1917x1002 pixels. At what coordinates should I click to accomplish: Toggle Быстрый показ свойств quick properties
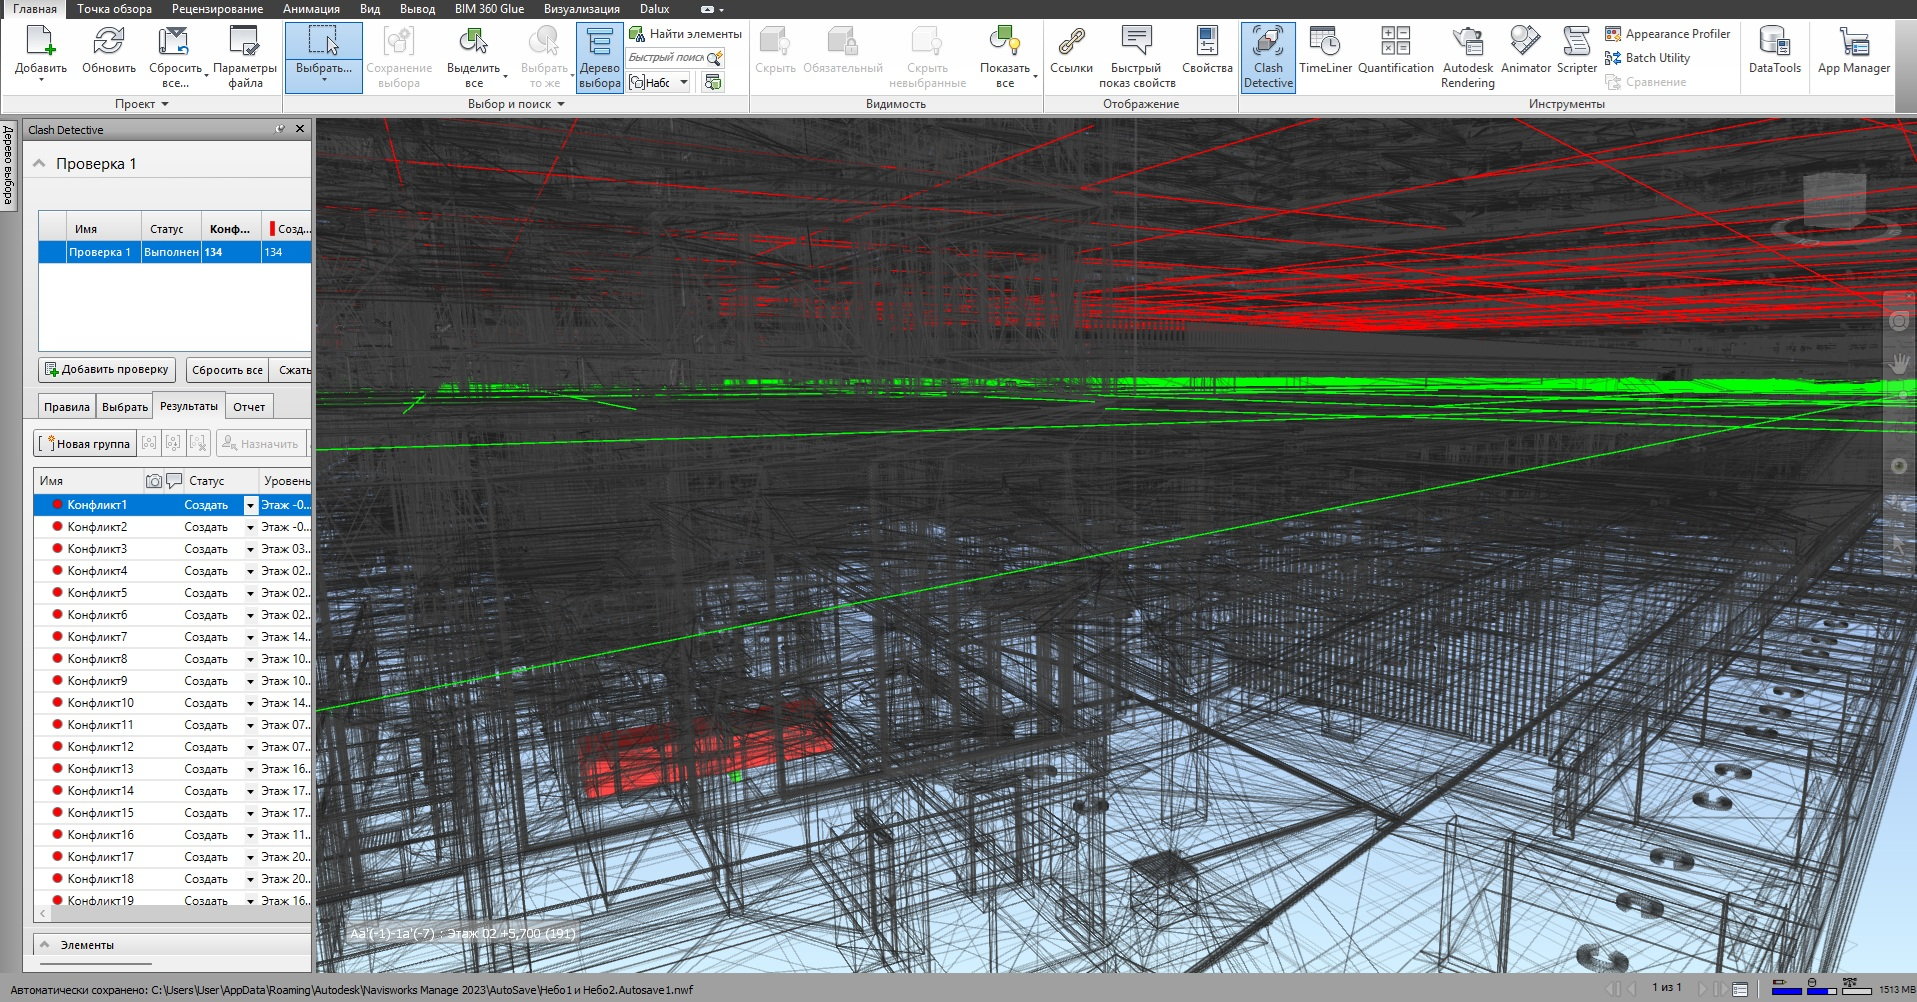click(x=1137, y=58)
